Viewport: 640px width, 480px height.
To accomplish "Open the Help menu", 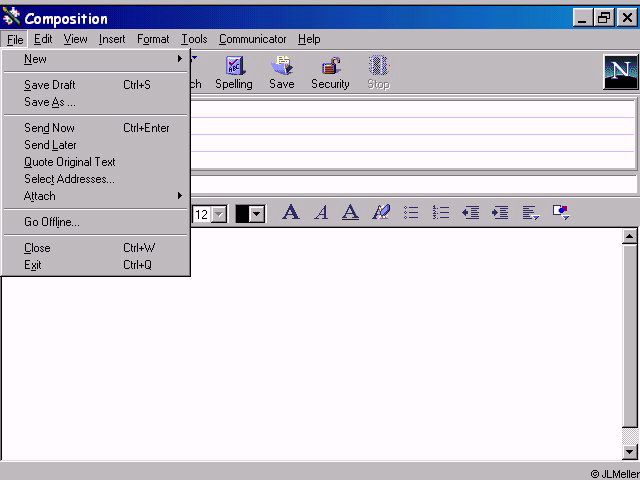I will 309,39.
